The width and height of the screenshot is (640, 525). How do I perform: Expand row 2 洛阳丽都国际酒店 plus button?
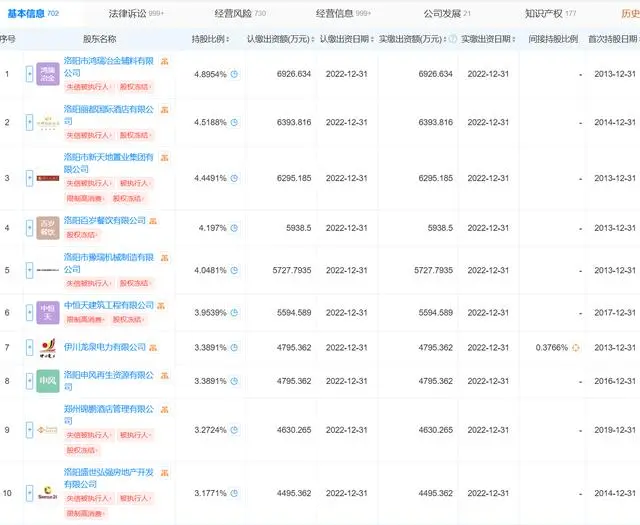click(x=29, y=122)
